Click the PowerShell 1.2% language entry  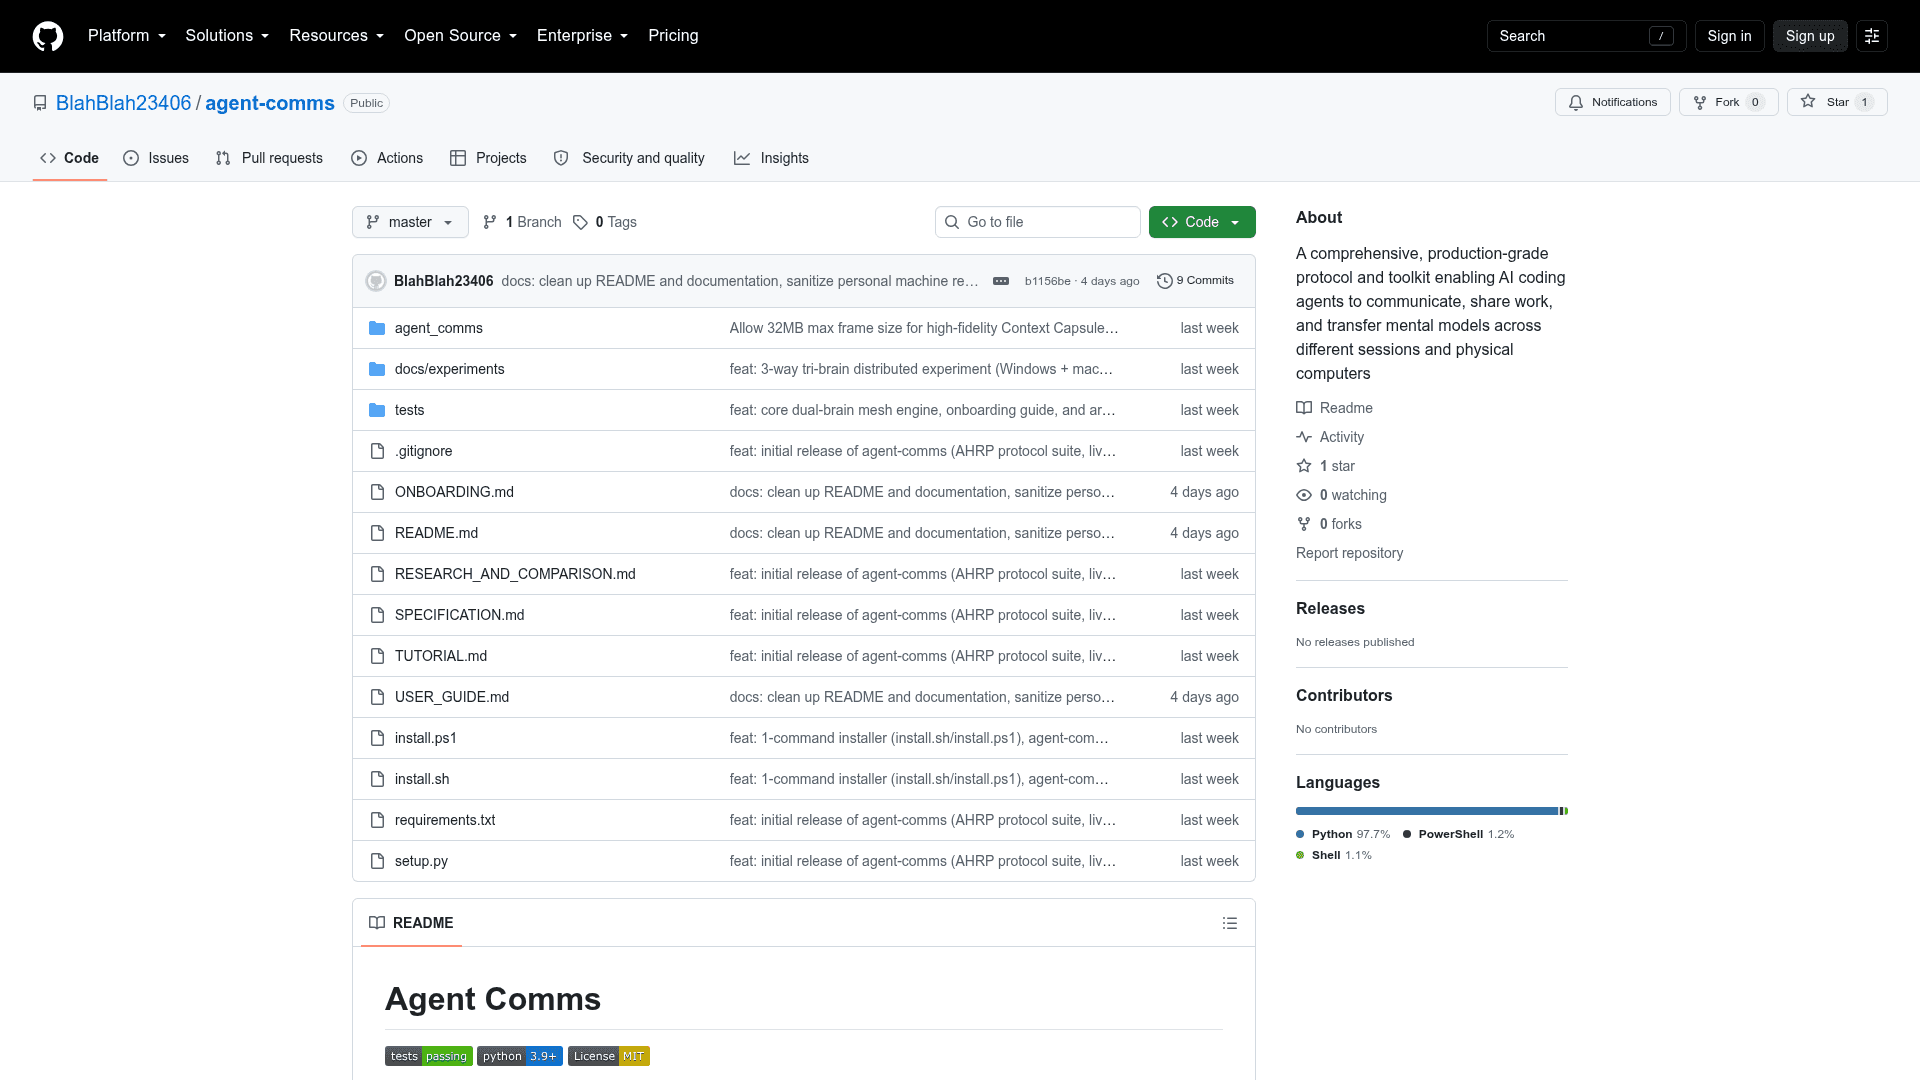click(x=1458, y=834)
